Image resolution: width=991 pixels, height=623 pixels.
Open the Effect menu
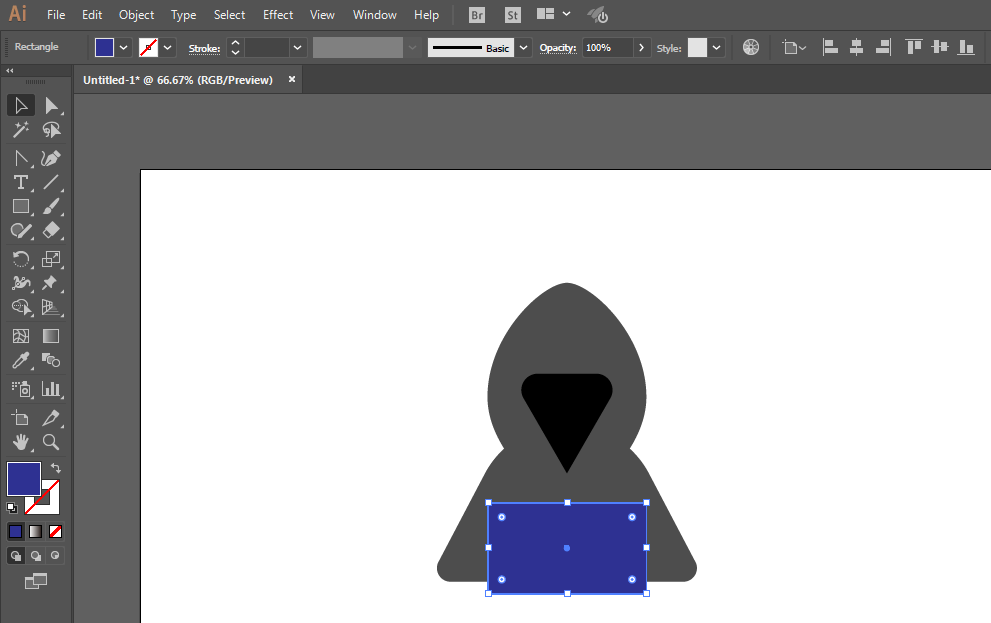click(x=278, y=15)
